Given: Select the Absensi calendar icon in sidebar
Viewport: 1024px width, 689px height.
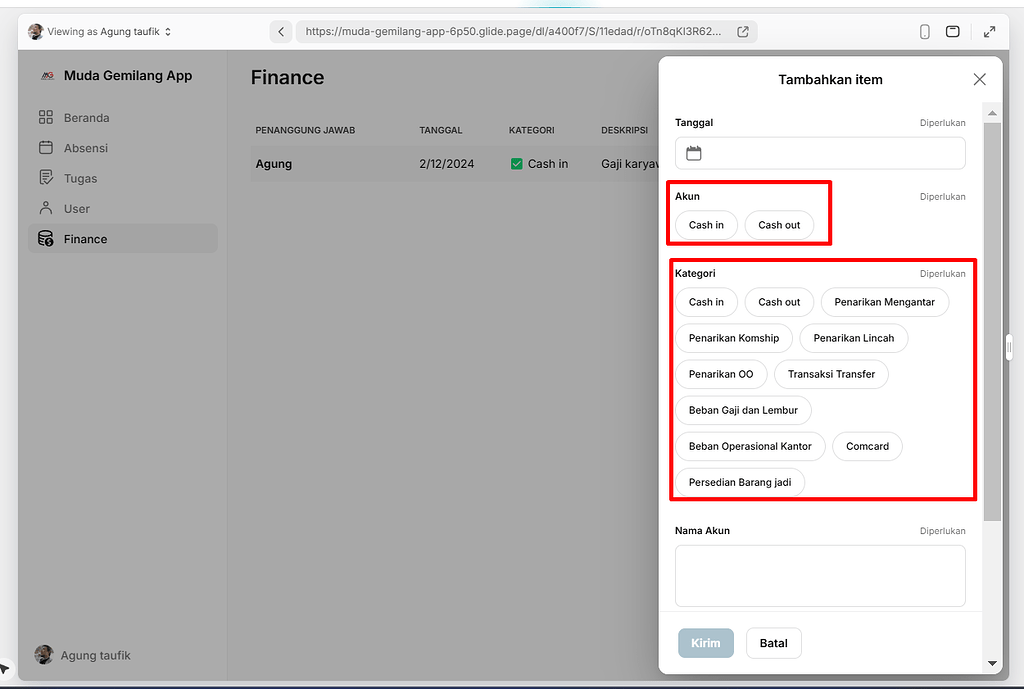Looking at the screenshot, I should tap(45, 147).
